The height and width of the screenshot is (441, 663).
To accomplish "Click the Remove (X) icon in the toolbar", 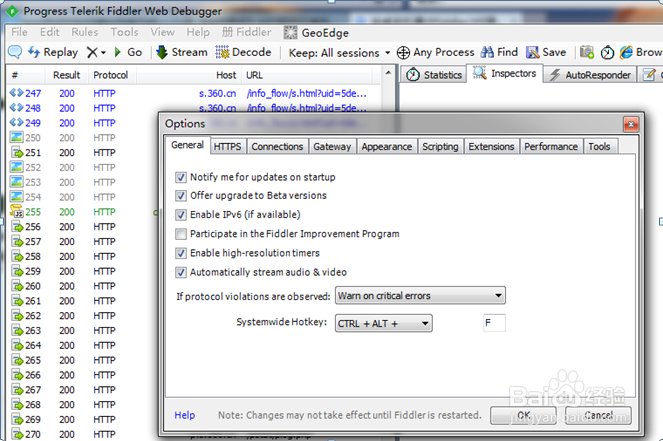I will 92,52.
